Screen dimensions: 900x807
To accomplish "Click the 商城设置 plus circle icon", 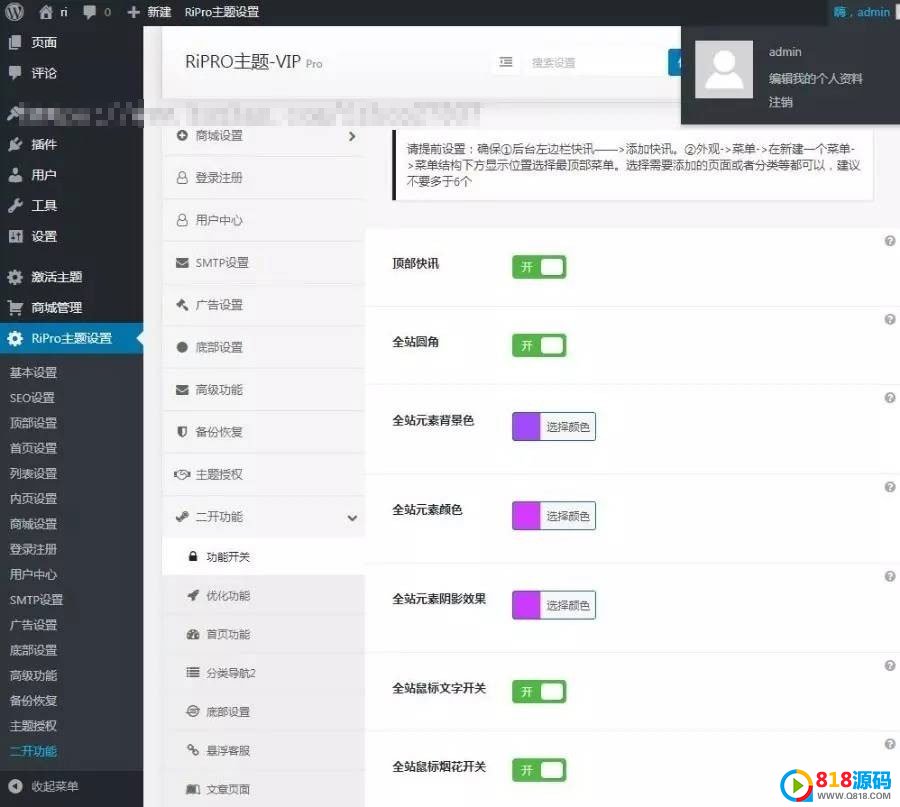I will coord(182,135).
